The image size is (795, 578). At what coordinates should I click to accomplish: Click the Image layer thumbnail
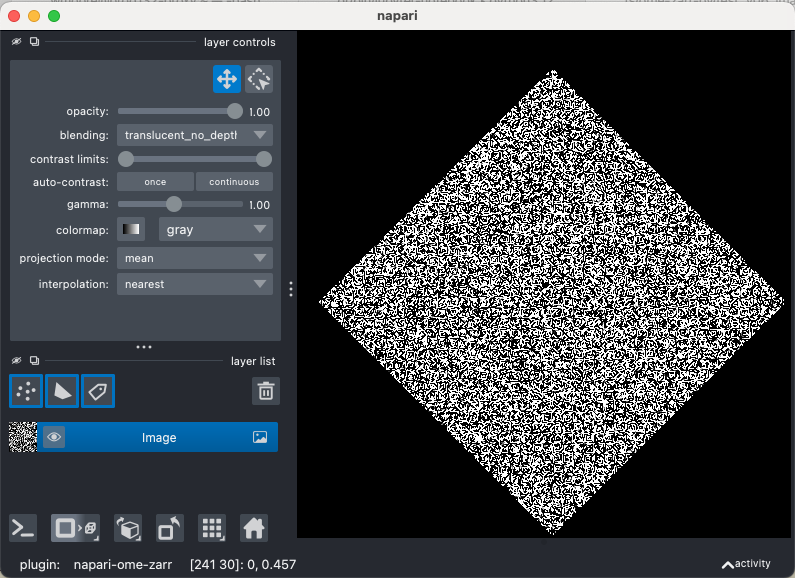pyautogui.click(x=23, y=437)
